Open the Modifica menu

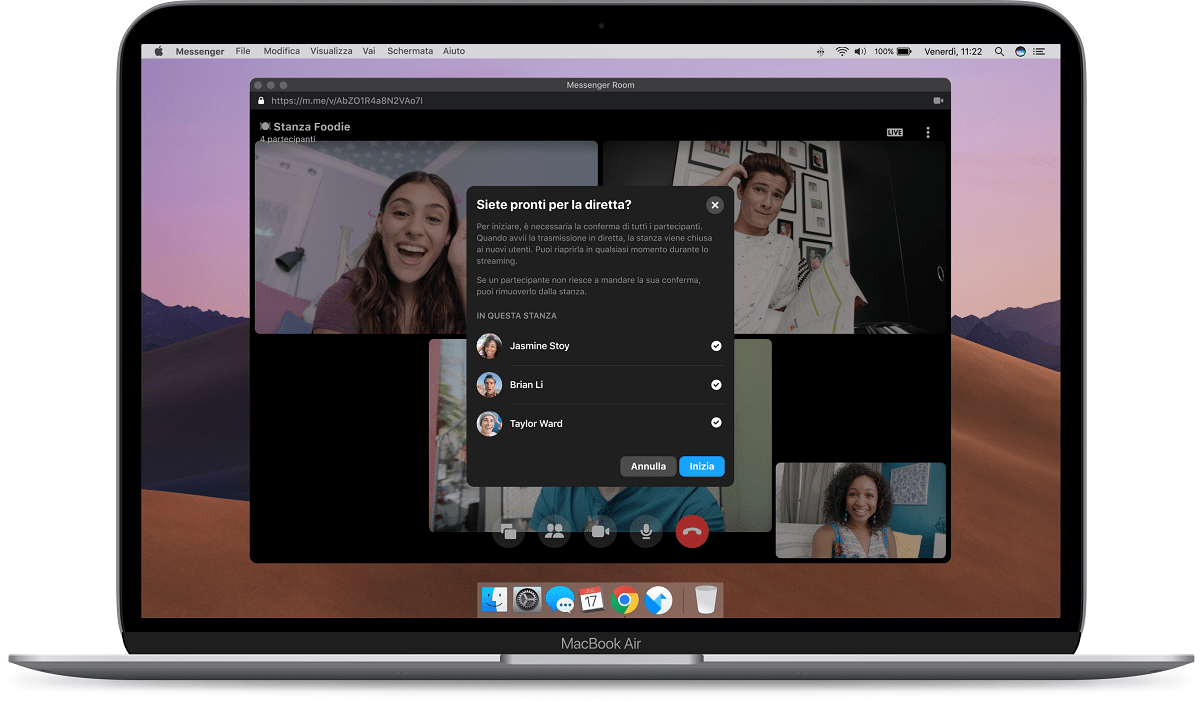point(282,51)
